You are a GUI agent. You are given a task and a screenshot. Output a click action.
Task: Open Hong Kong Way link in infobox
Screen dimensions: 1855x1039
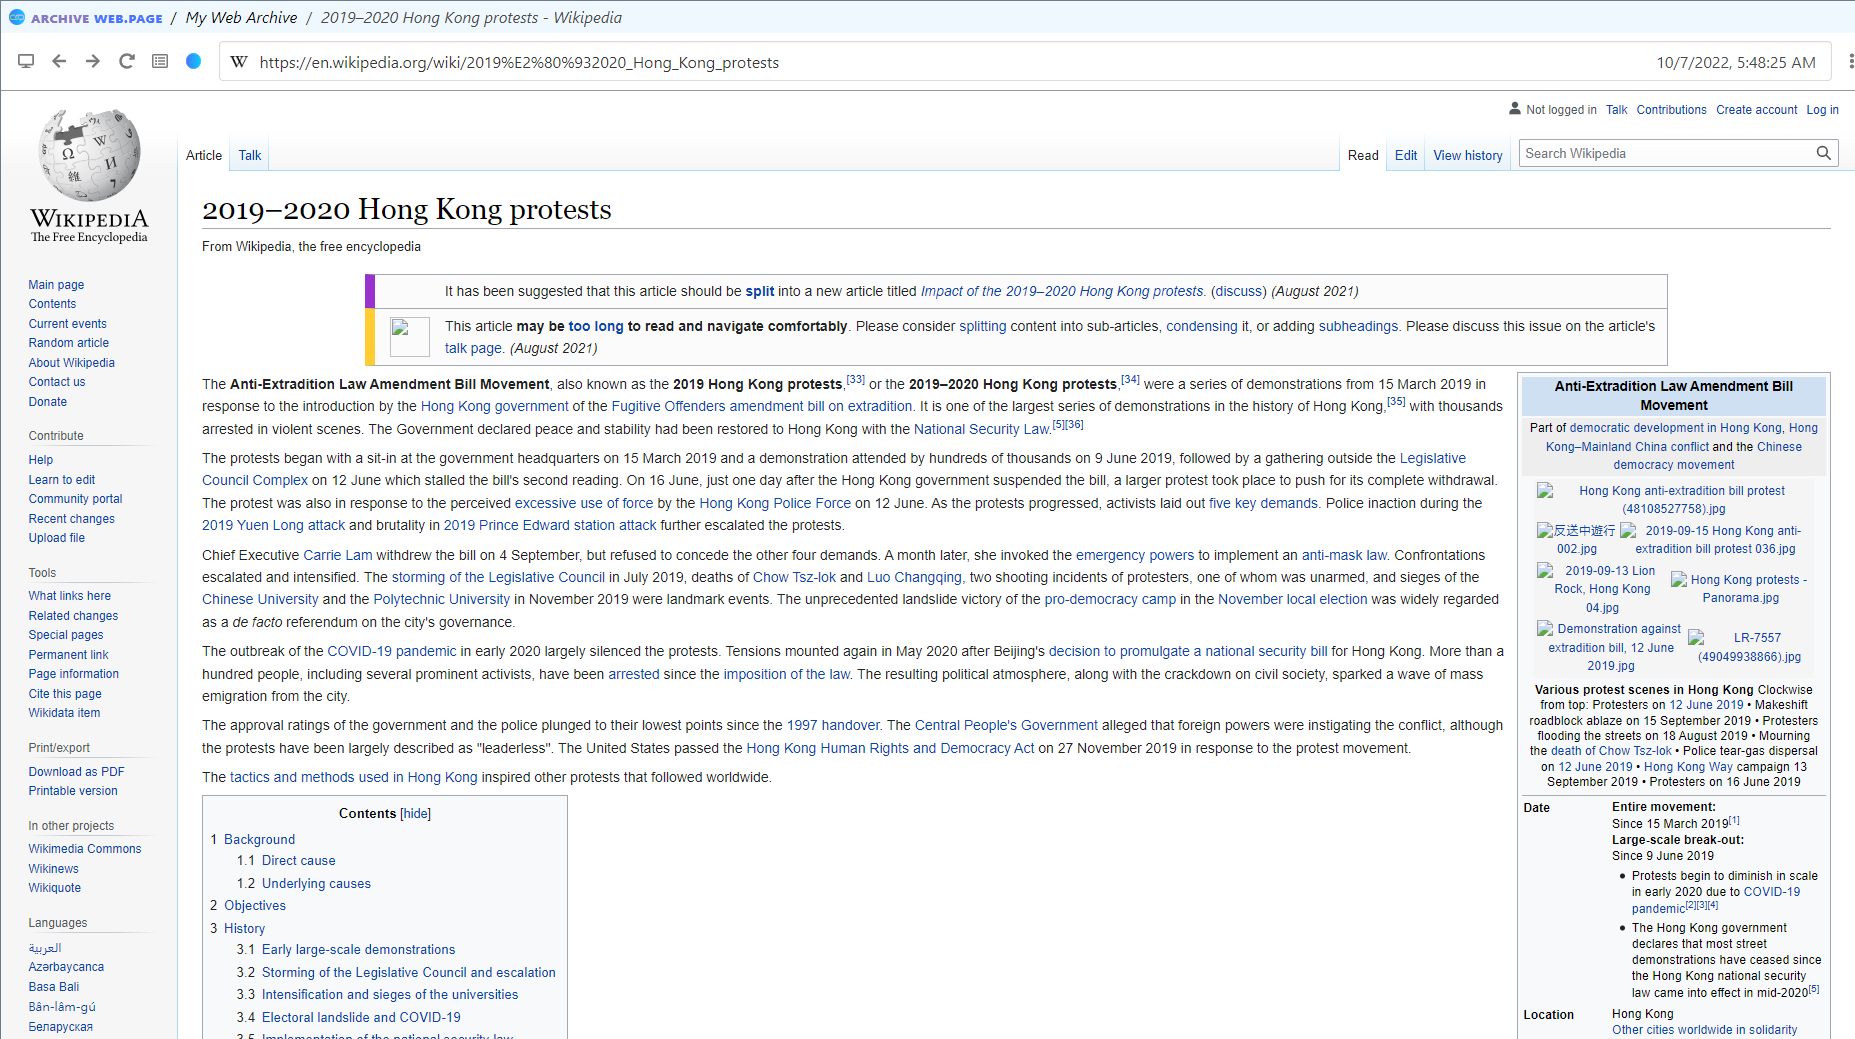1688,767
